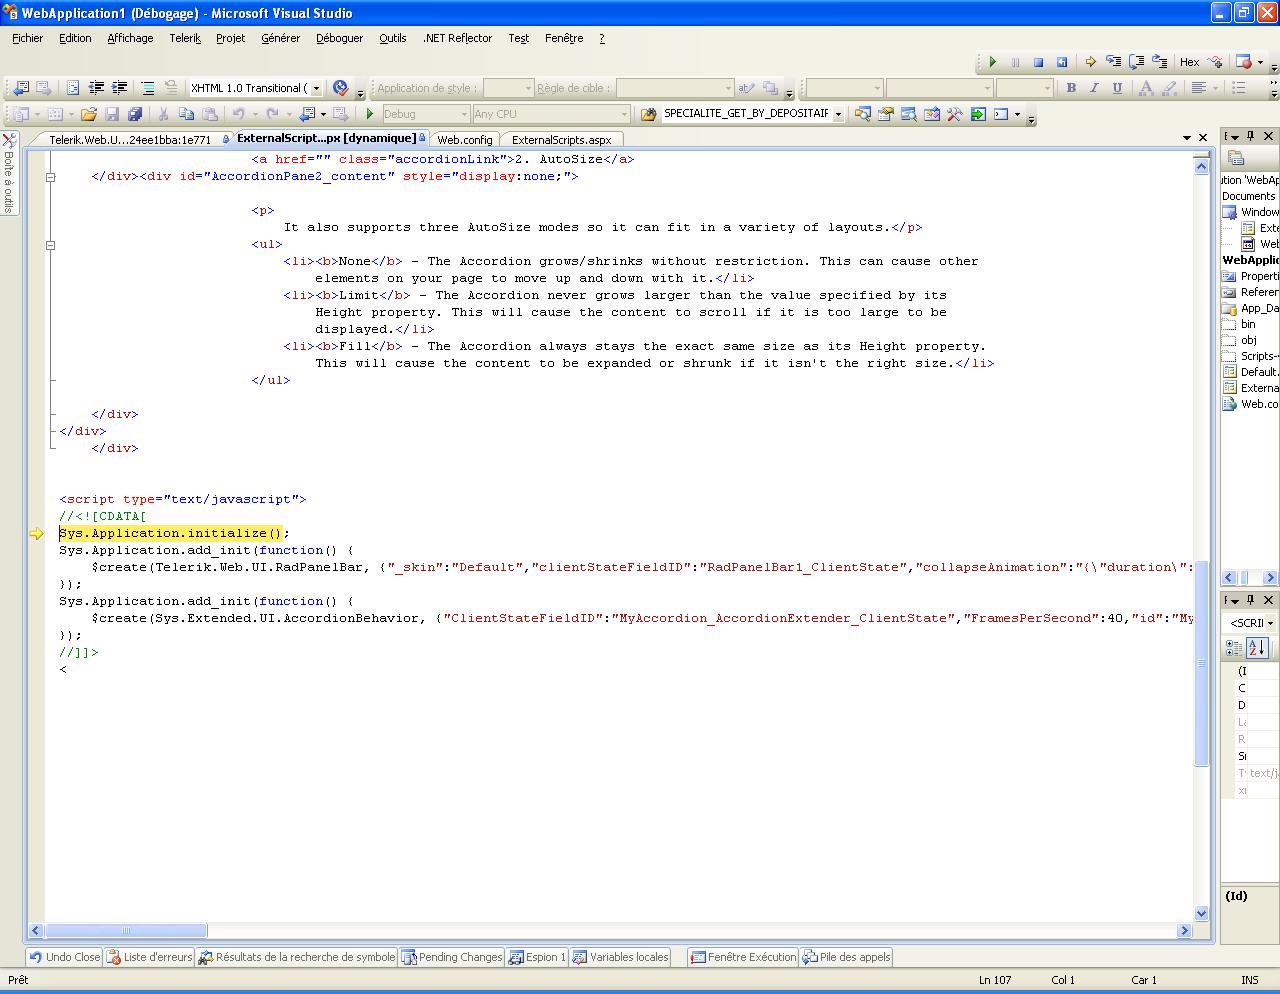Open the Properties Window icon

tap(885, 114)
